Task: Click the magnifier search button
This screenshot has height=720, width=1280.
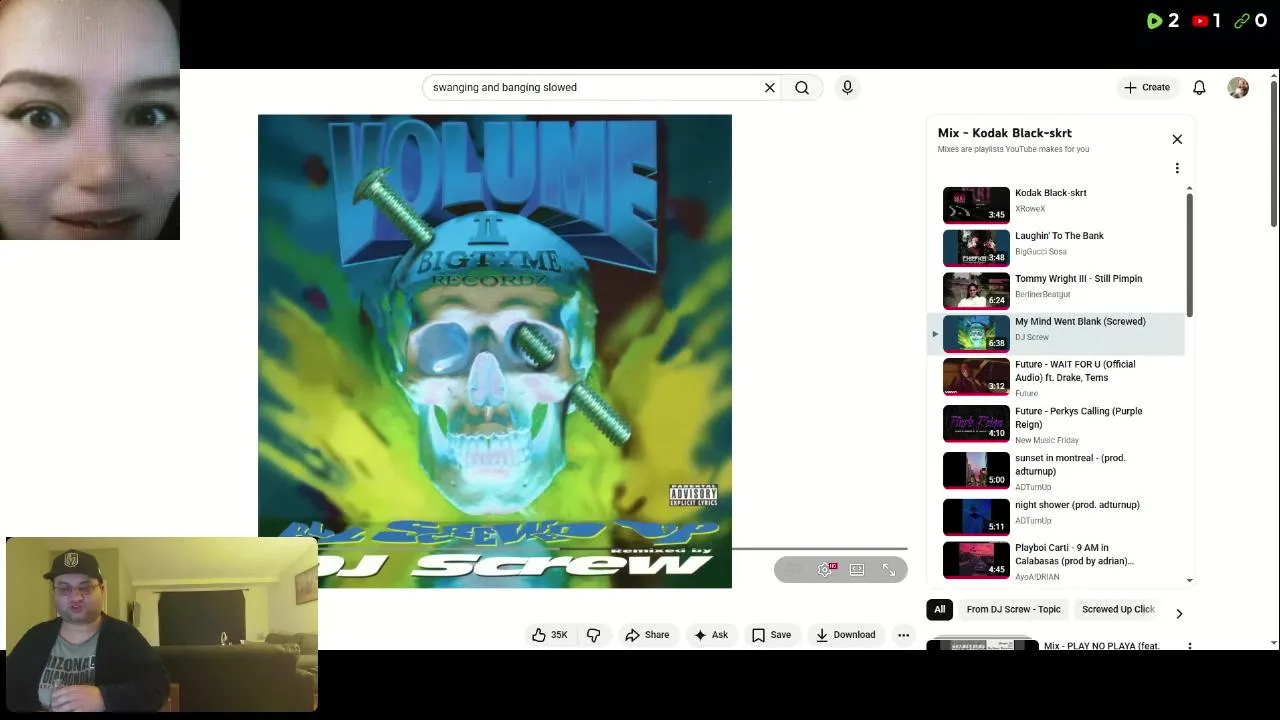Action: [x=802, y=88]
